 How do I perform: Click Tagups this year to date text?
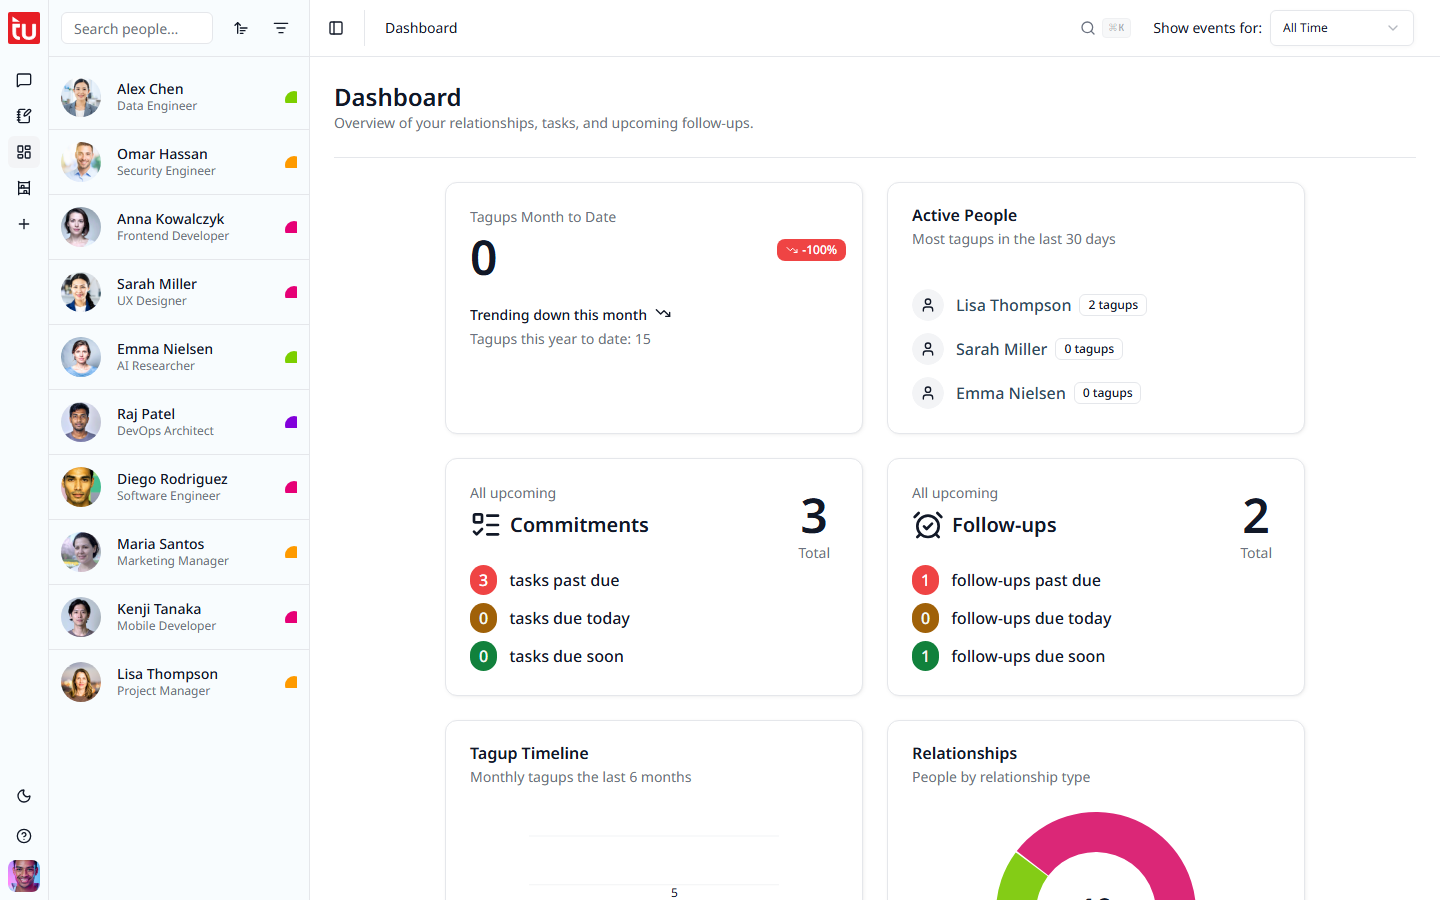(x=560, y=339)
